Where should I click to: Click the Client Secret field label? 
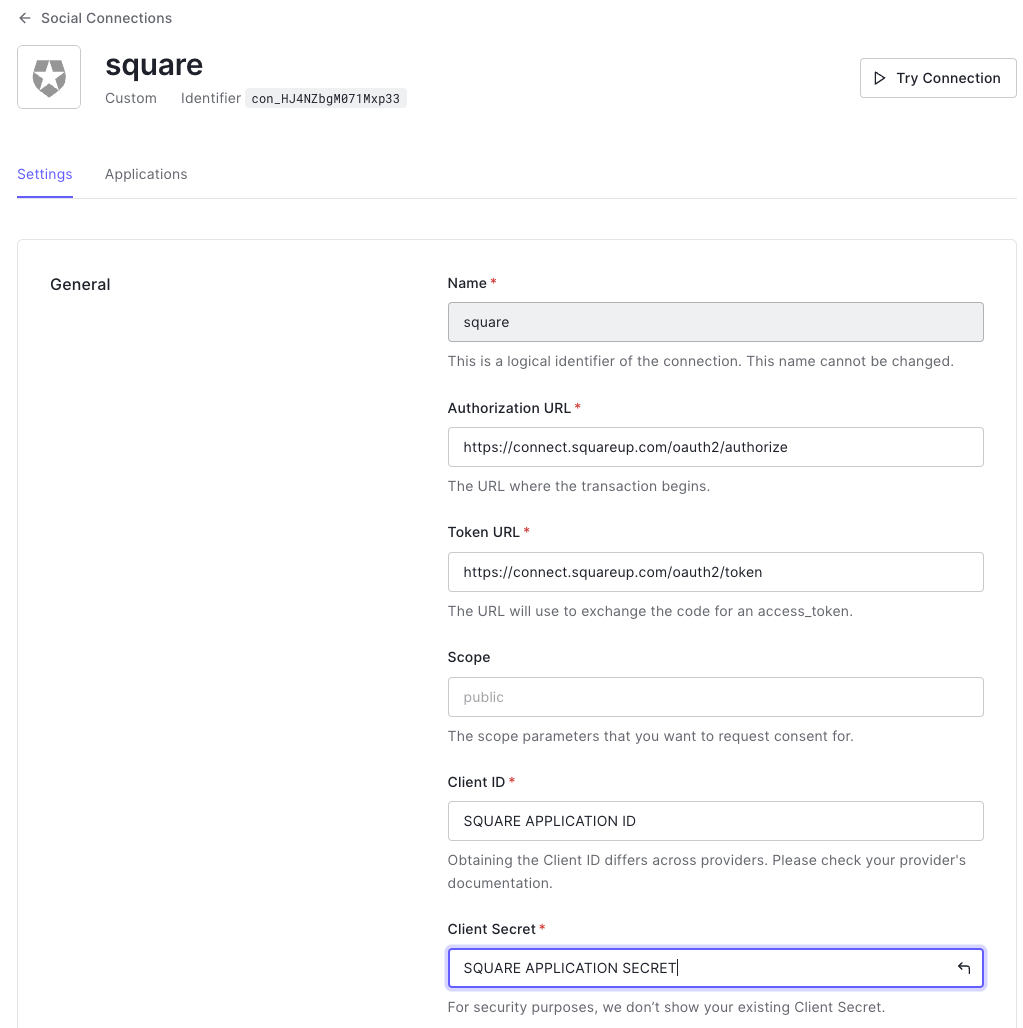(x=492, y=929)
